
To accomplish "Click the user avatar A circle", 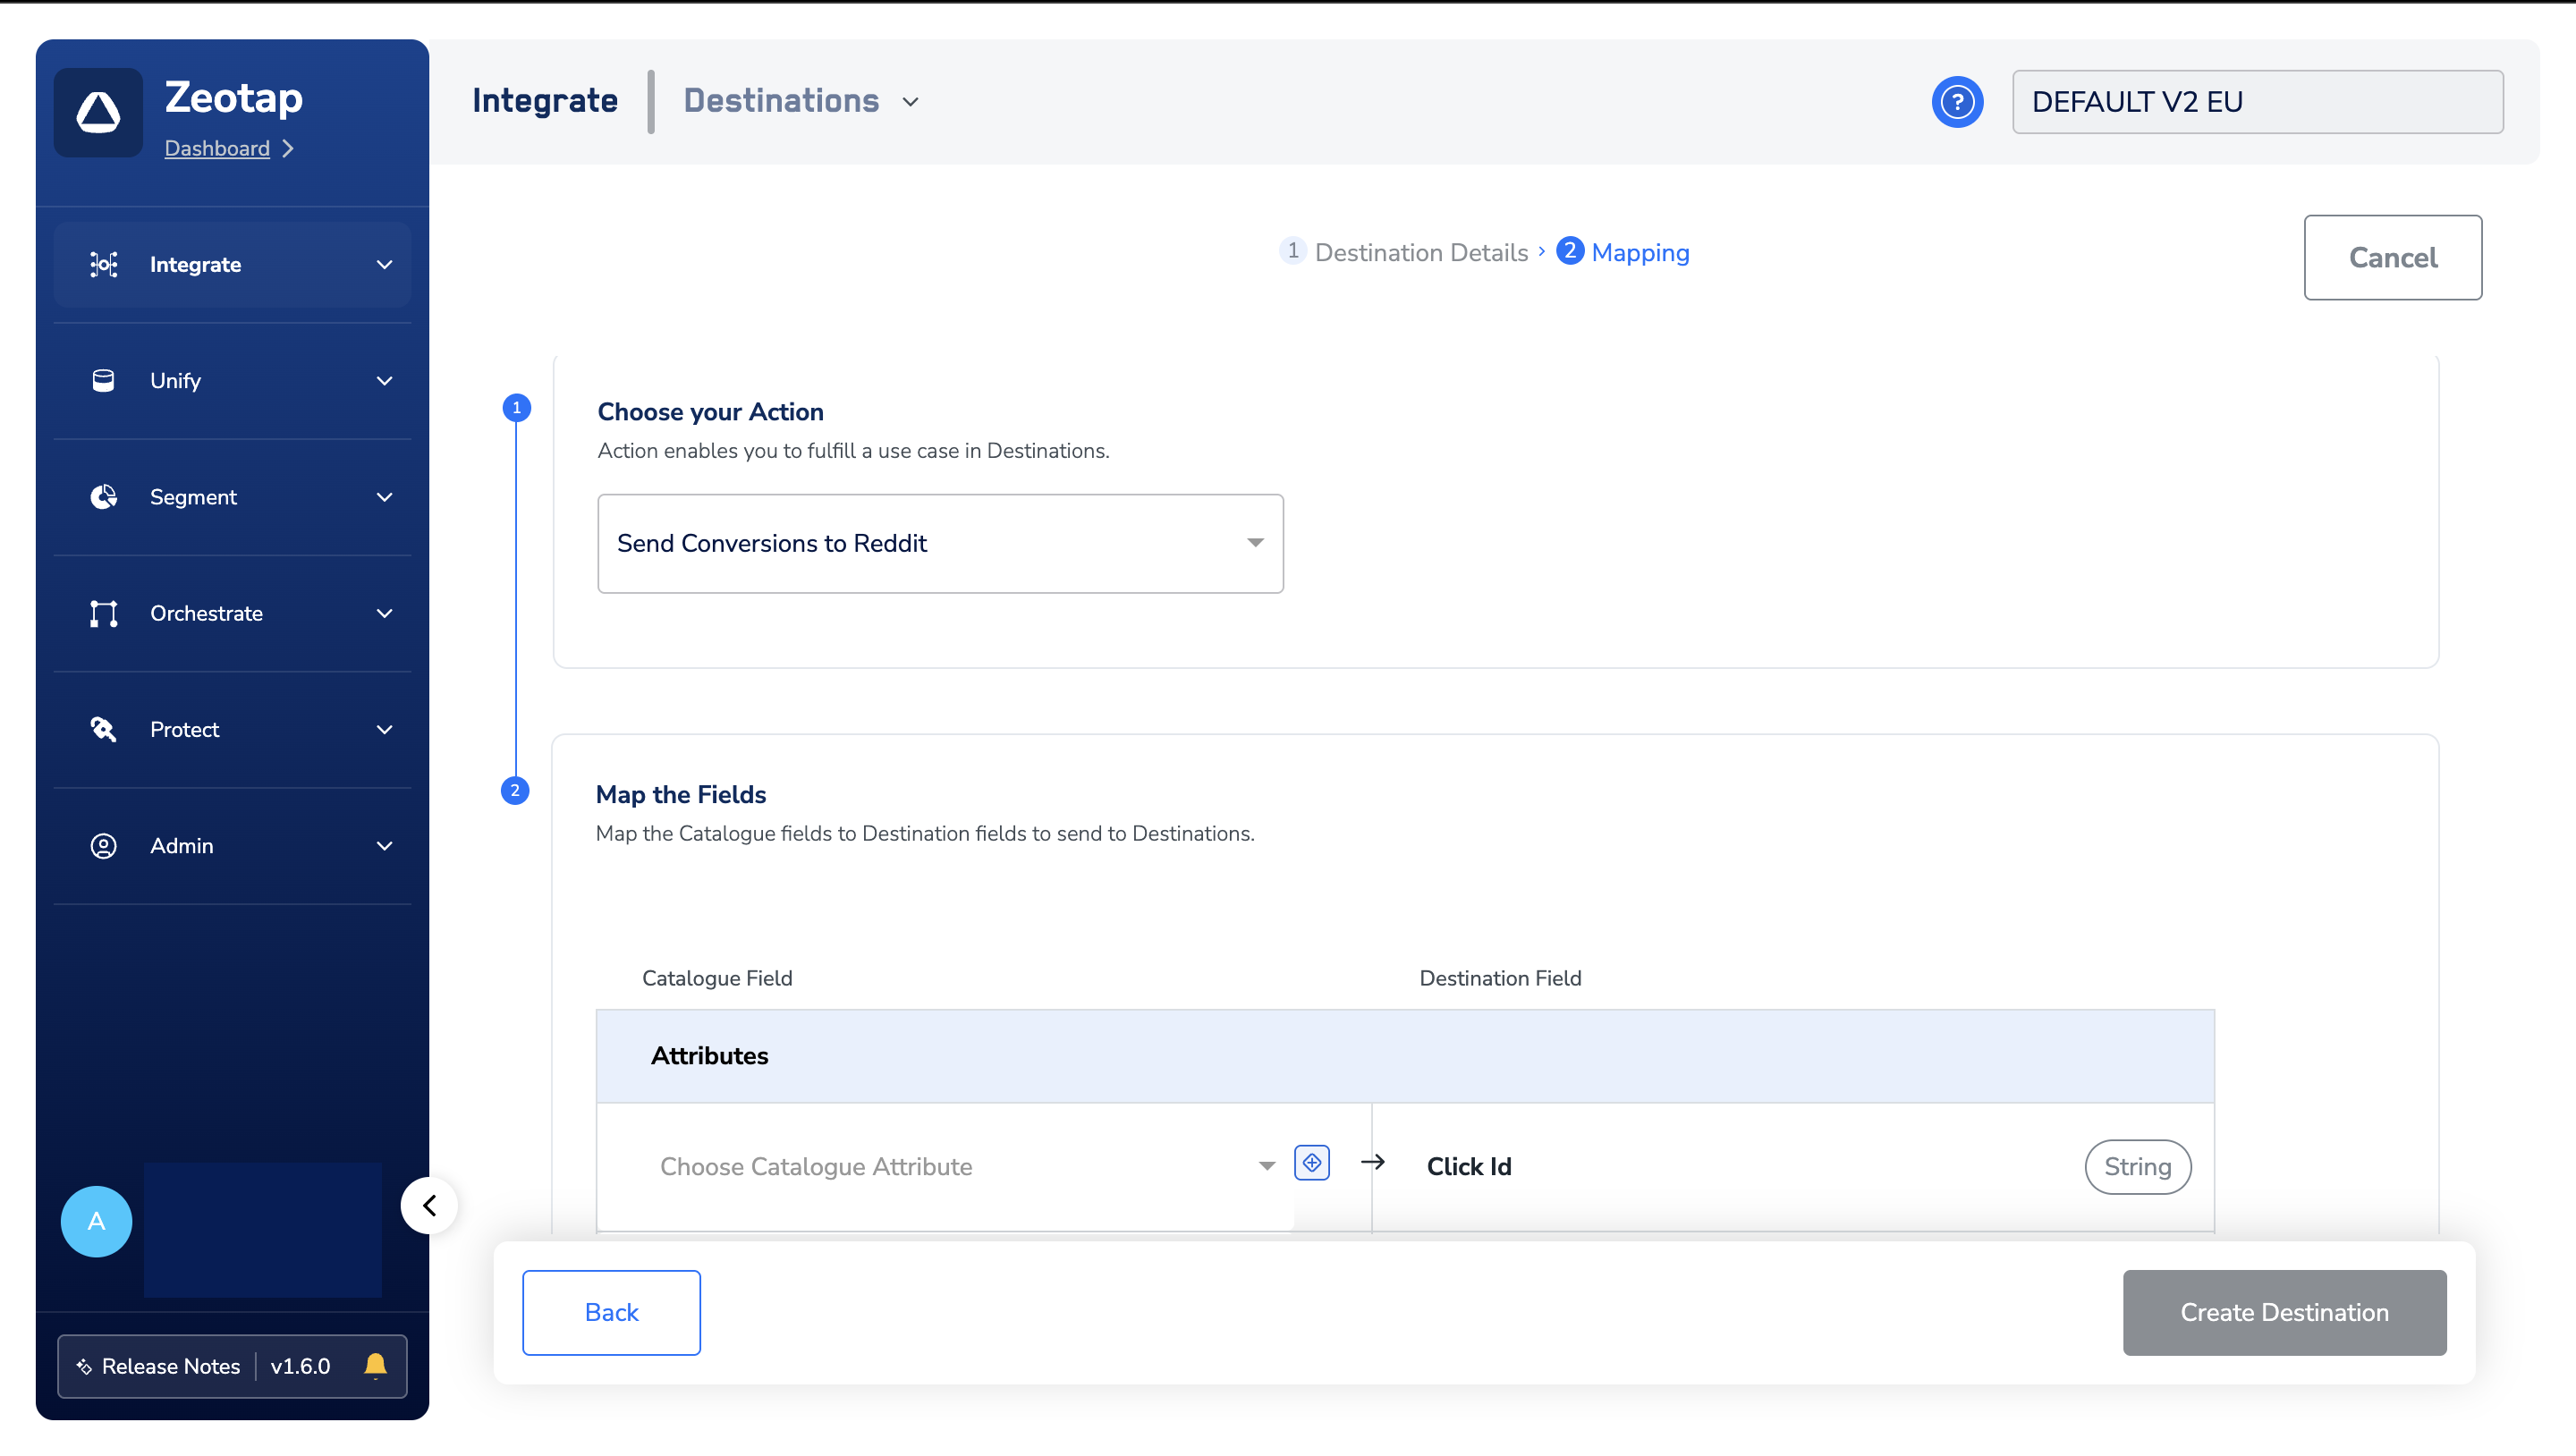I will [x=96, y=1221].
